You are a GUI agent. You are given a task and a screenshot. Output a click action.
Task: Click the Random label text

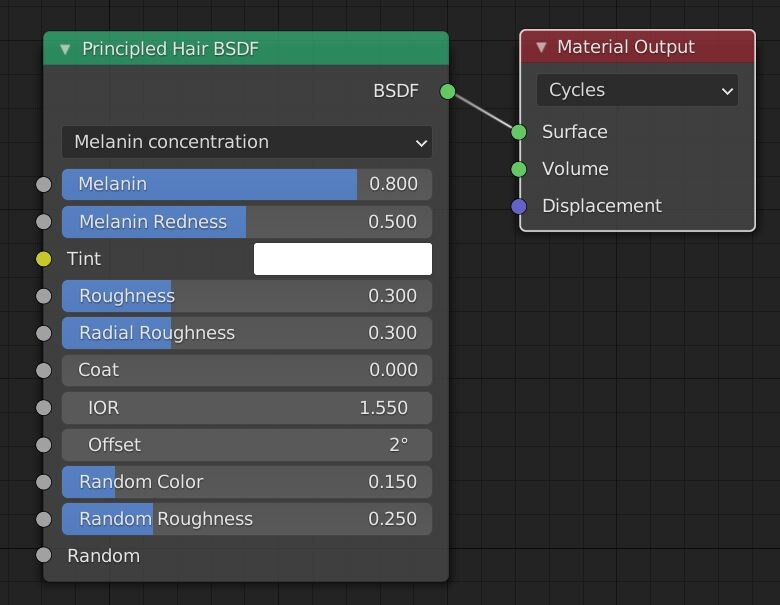click(103, 556)
